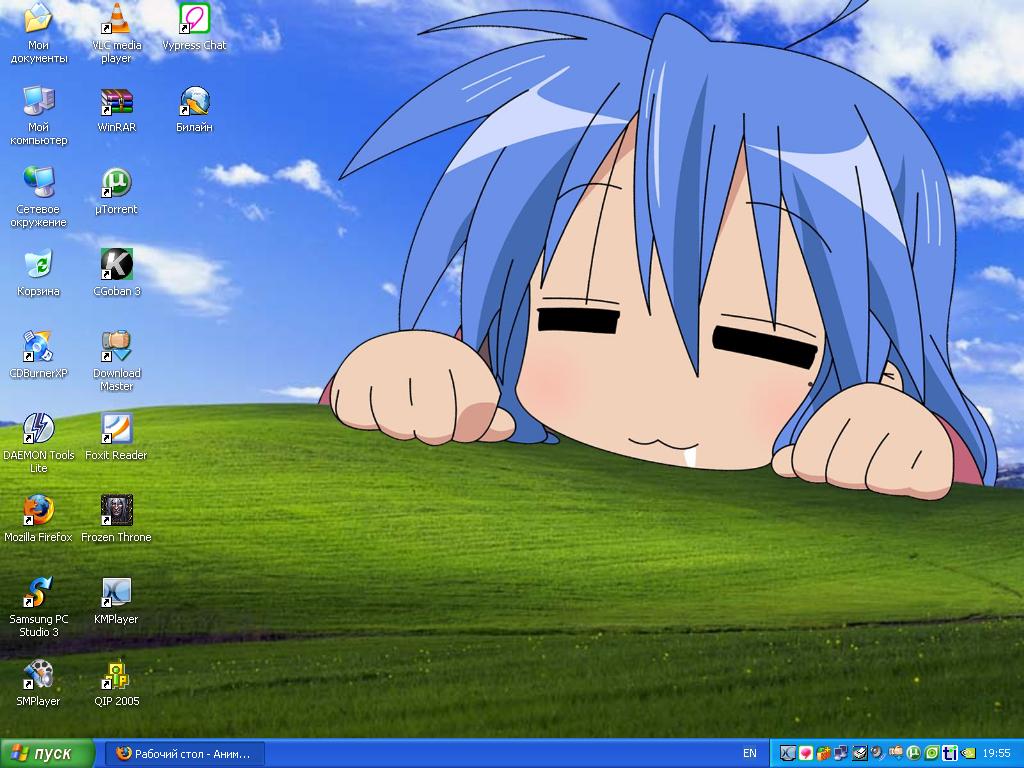The image size is (1024, 768).
Task: Select the KMPlayer desktop shortcut
Action: click(116, 601)
